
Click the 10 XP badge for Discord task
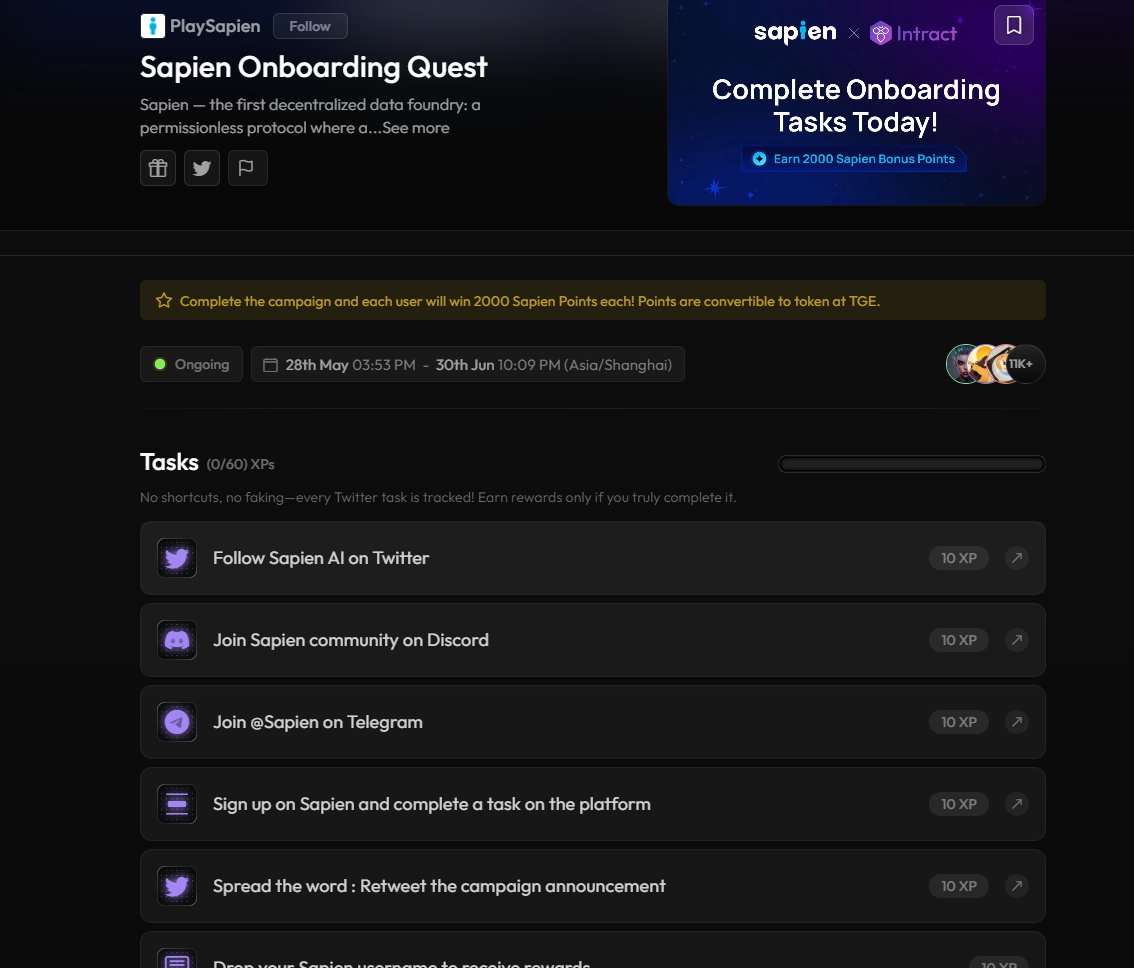(x=959, y=640)
